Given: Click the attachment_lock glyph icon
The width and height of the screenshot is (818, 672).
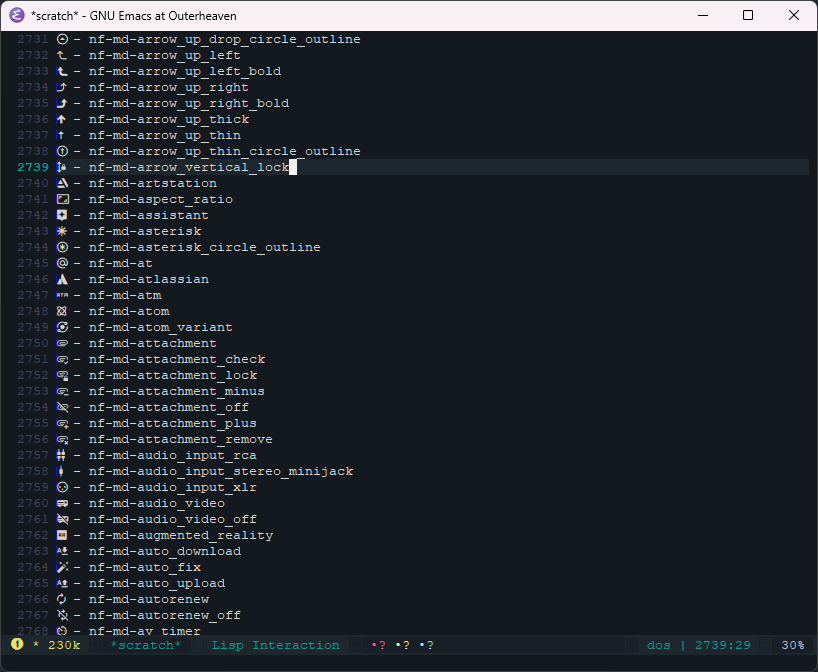Looking at the screenshot, I should pos(62,375).
